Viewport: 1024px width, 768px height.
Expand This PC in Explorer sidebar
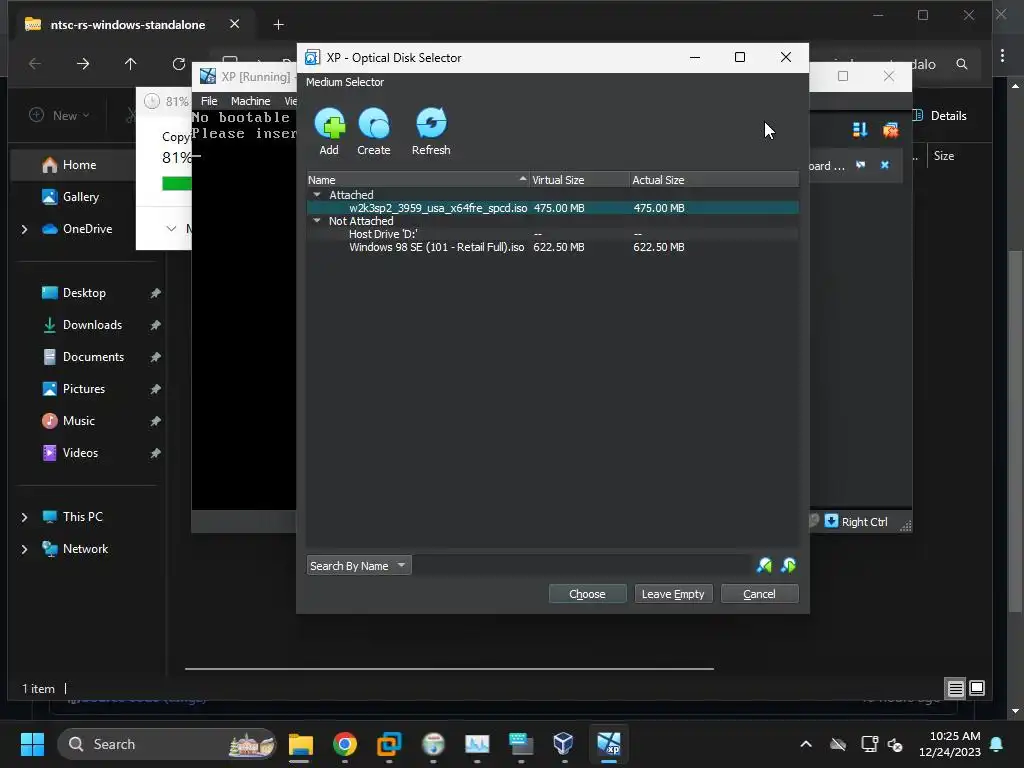pos(24,517)
